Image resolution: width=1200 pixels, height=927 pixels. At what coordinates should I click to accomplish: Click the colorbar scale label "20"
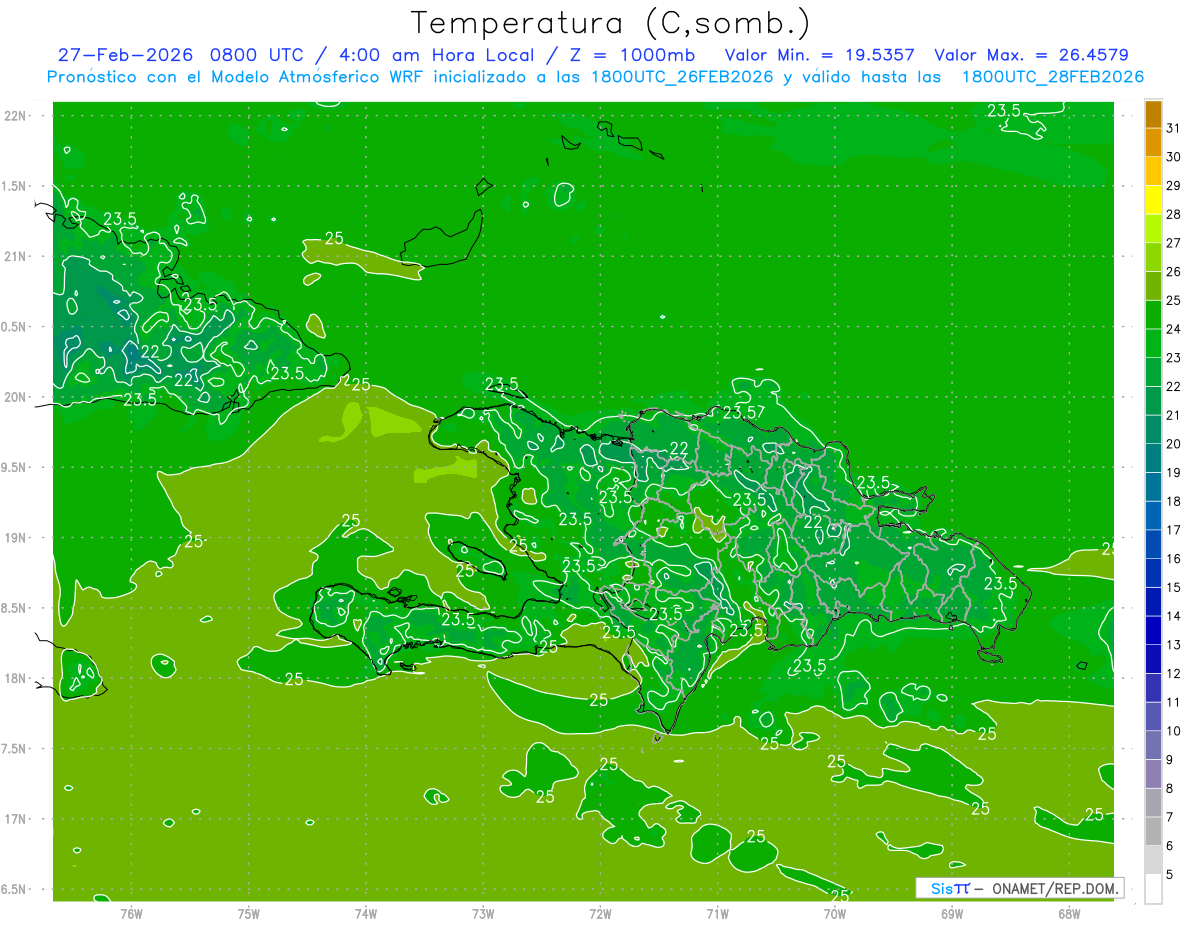tap(1173, 444)
